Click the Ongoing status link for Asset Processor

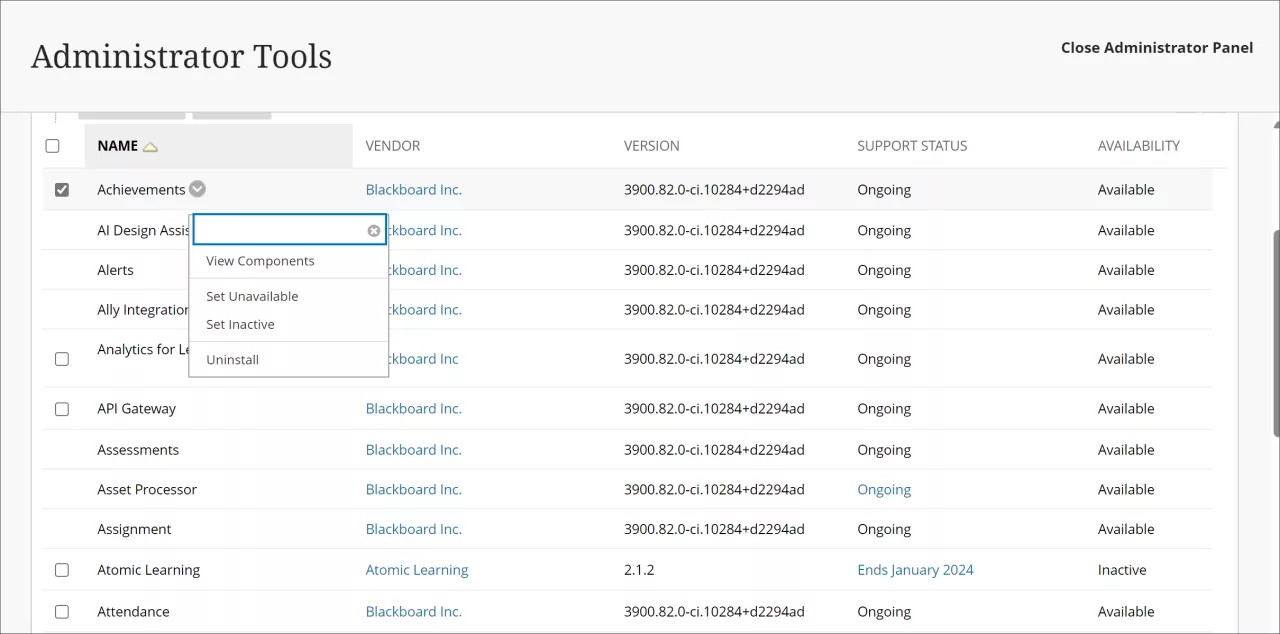click(884, 489)
